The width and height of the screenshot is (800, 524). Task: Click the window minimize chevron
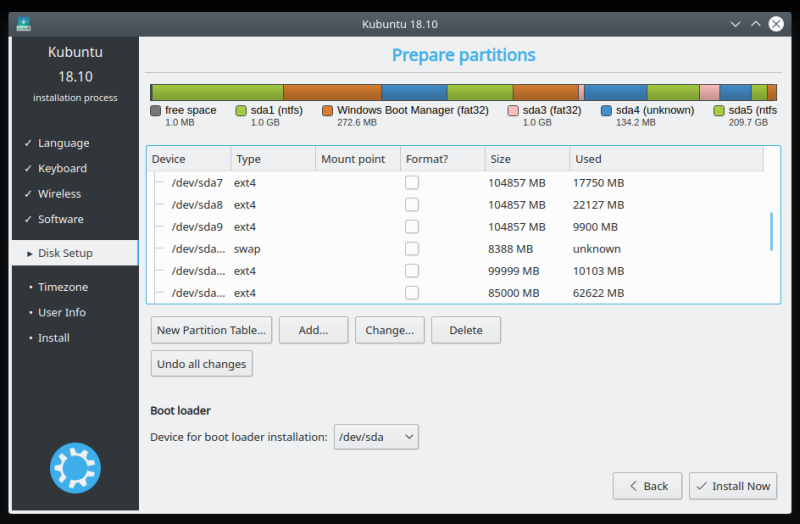[735, 24]
